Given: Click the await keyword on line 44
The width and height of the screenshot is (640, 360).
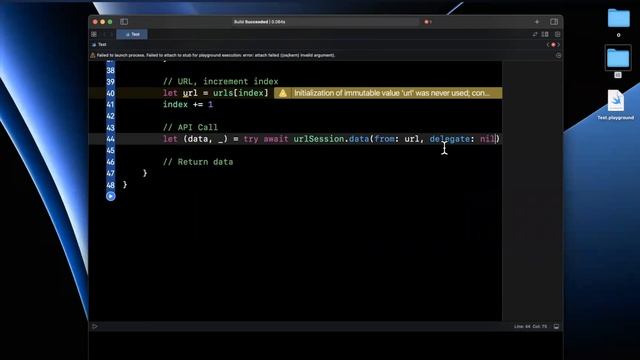Looking at the screenshot, I should coord(276,139).
